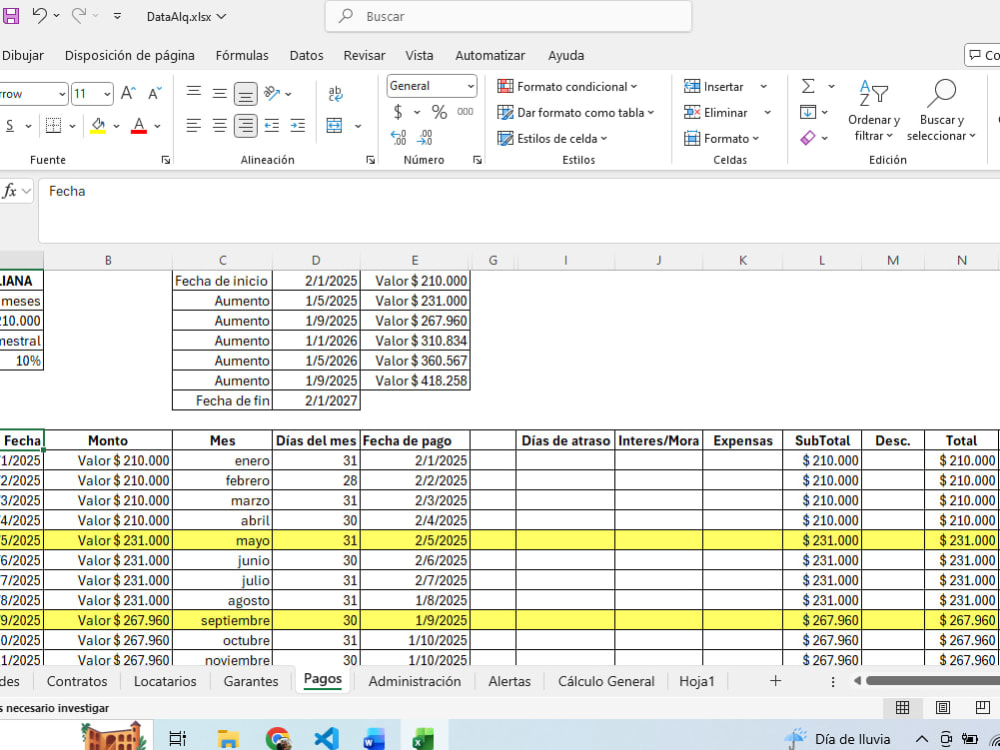Open the Disposición de página tab
Screen dimensions: 1000x750
pyautogui.click(x=129, y=55)
